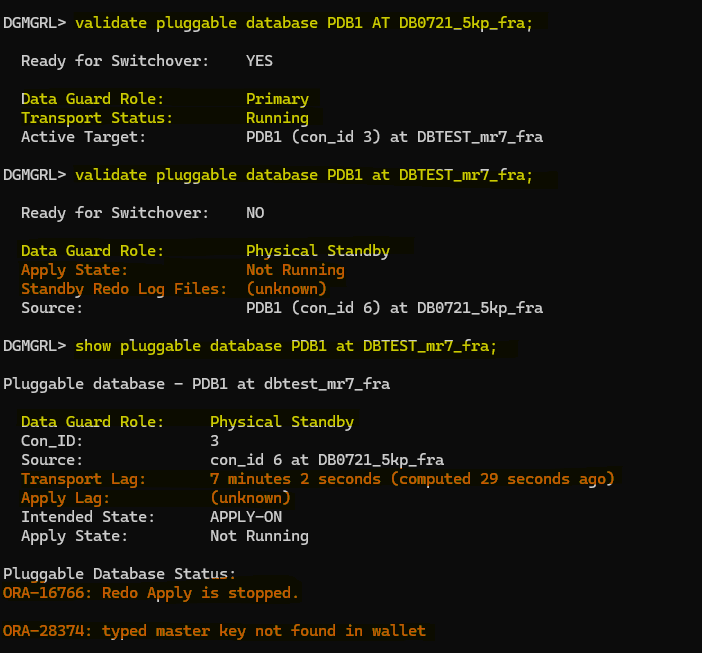Screen dimensions: 702x653
Task: Click the "Primary" Data Guard role value
Action: pyautogui.click(x=277, y=99)
